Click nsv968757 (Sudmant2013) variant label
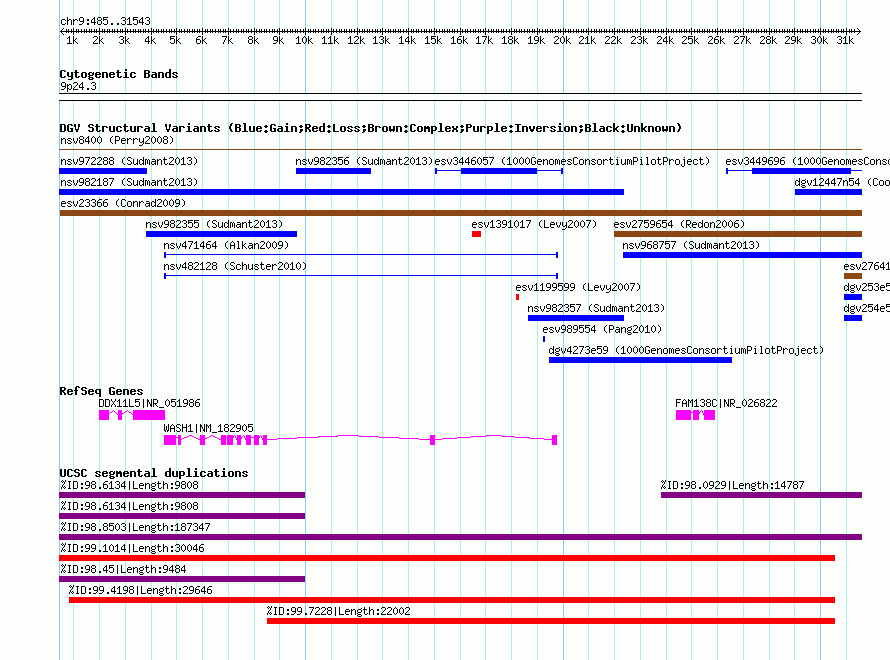The image size is (890, 660). [691, 245]
